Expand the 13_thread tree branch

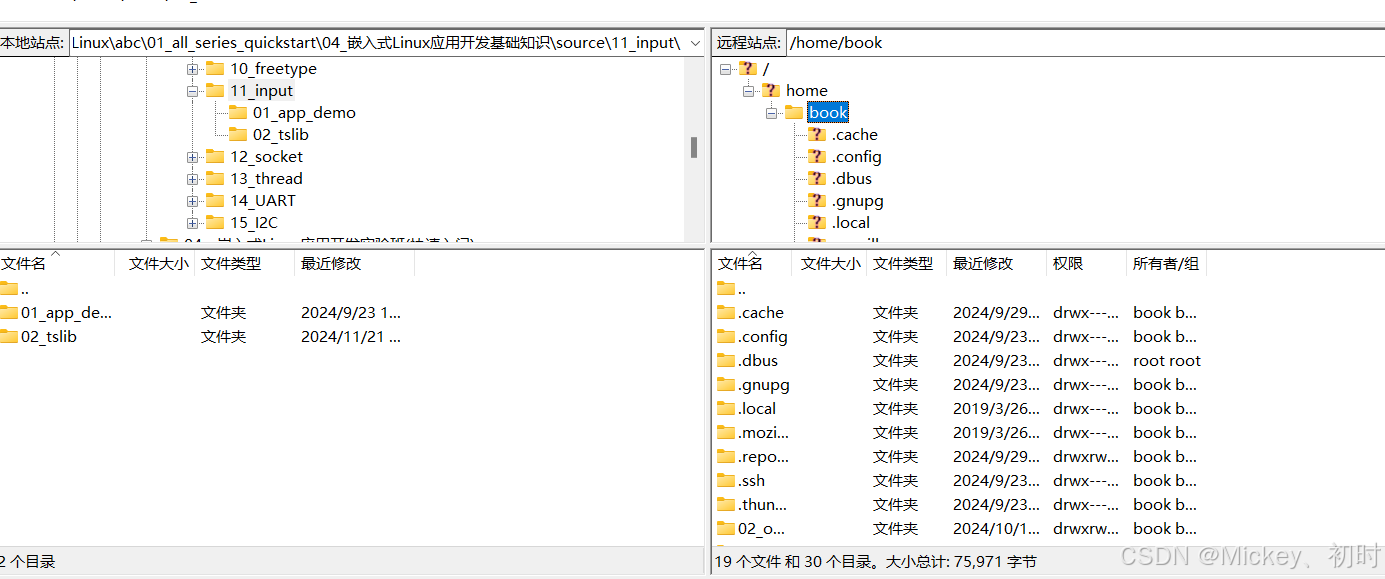(x=192, y=178)
